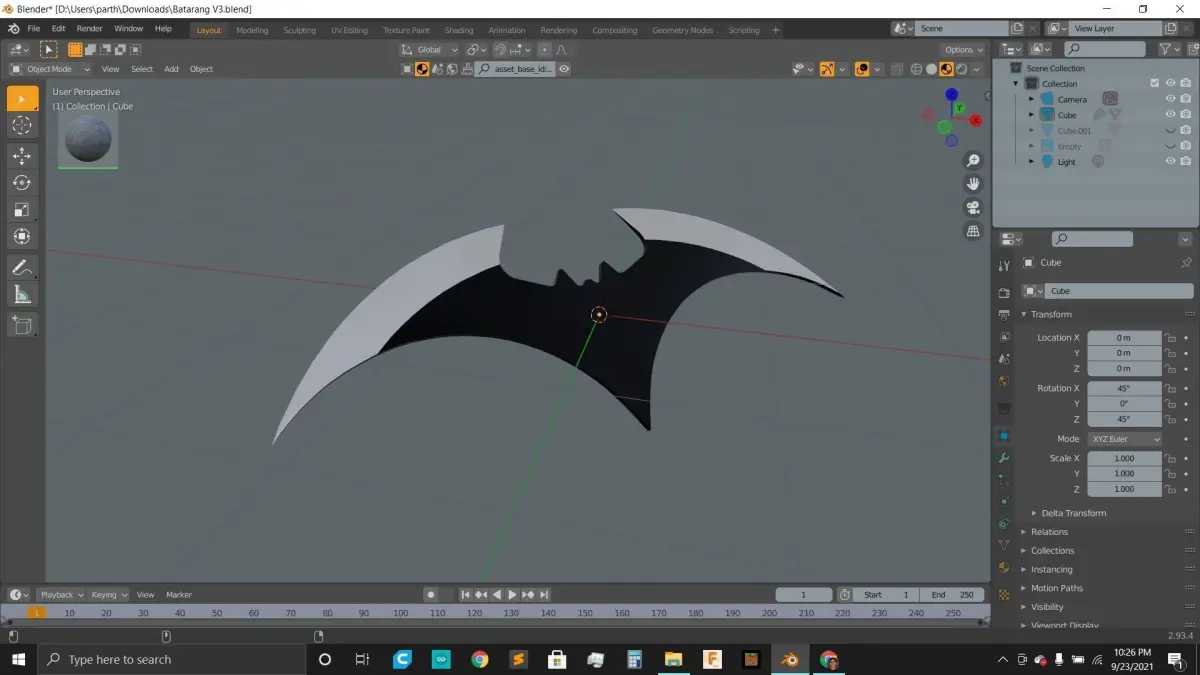Select the Measure tool

[22, 294]
